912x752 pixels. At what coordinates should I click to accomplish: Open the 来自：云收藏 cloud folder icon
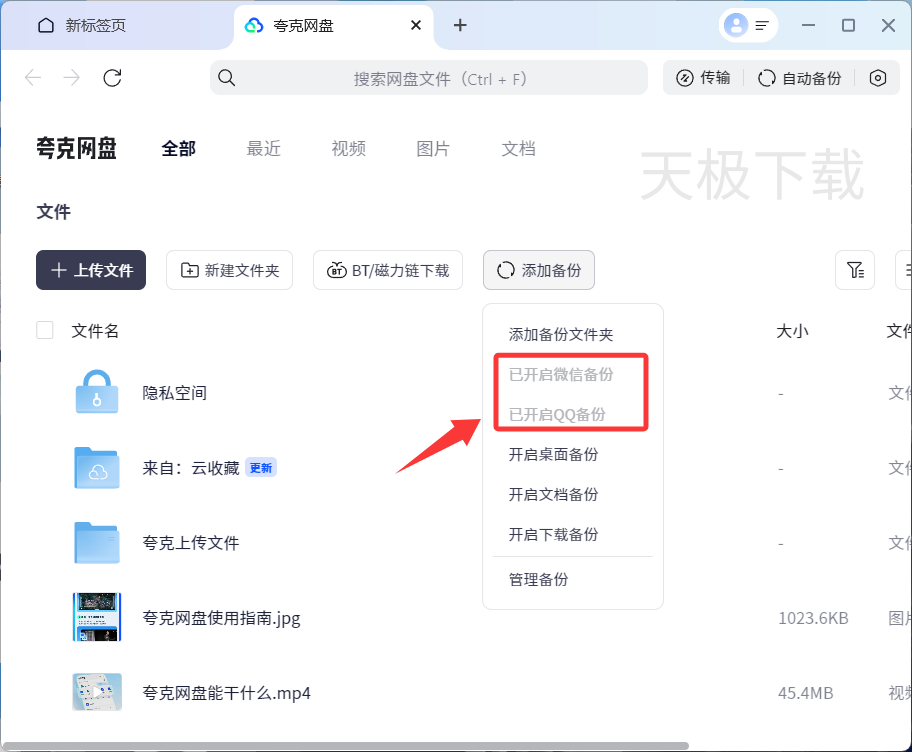[97, 468]
